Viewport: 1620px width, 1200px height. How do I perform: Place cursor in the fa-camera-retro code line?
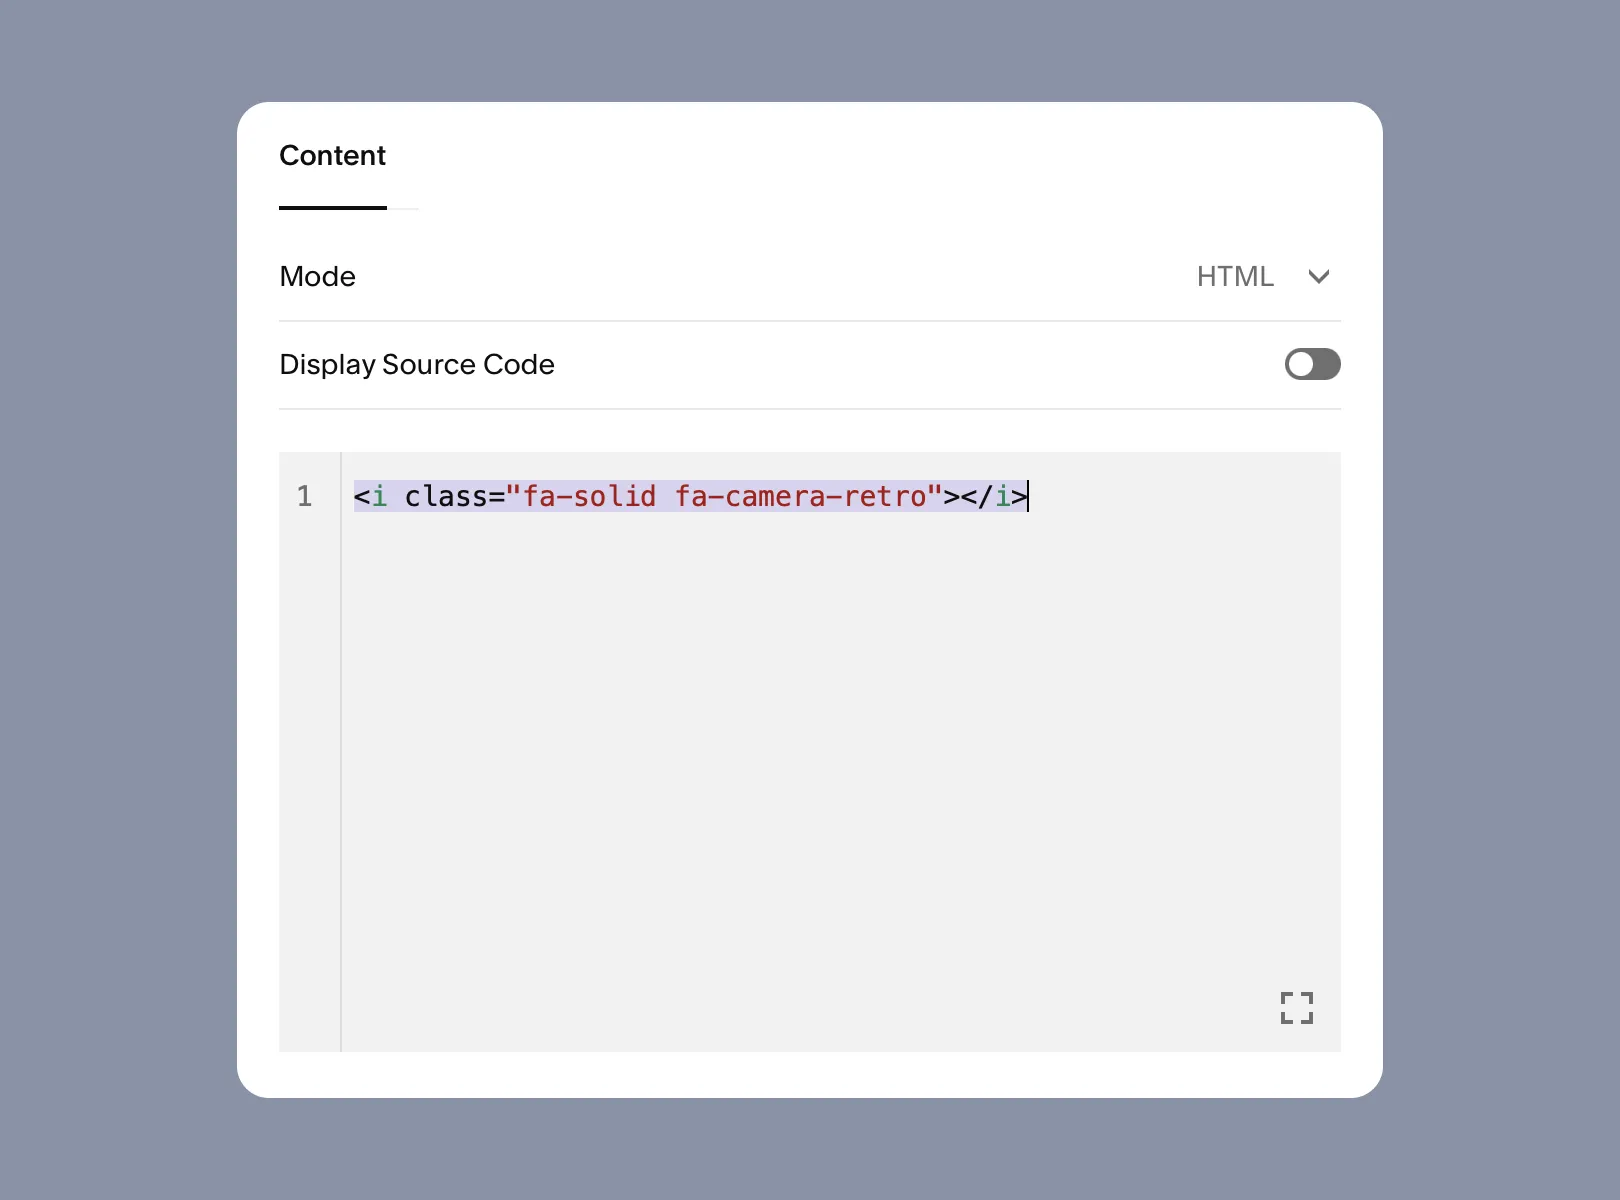[690, 496]
